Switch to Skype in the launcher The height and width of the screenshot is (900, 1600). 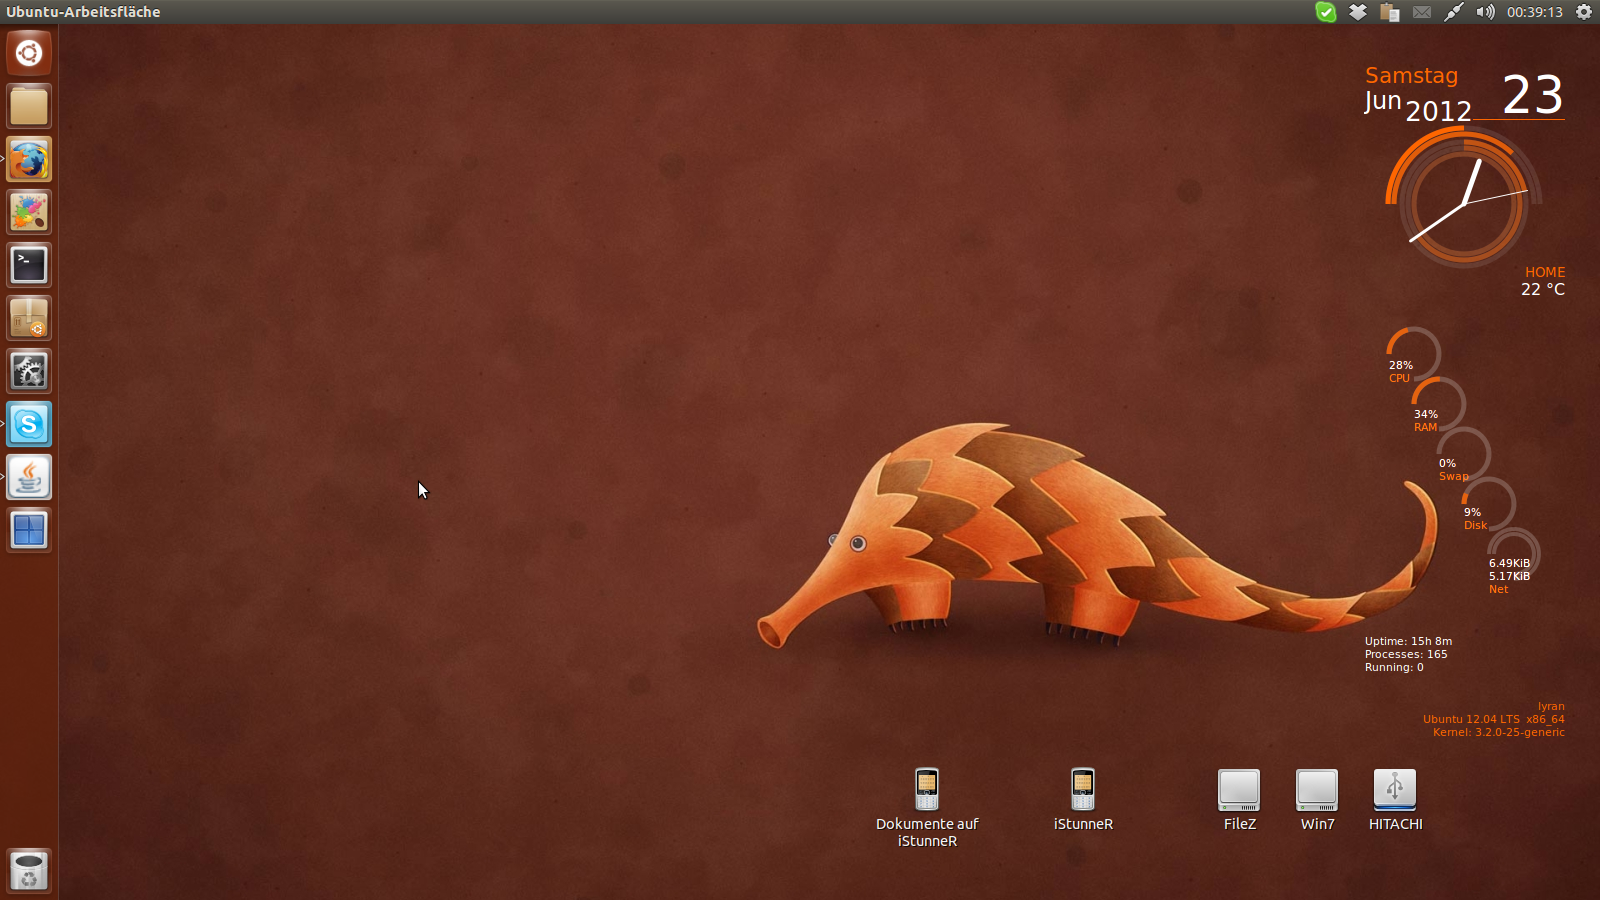click(x=29, y=424)
